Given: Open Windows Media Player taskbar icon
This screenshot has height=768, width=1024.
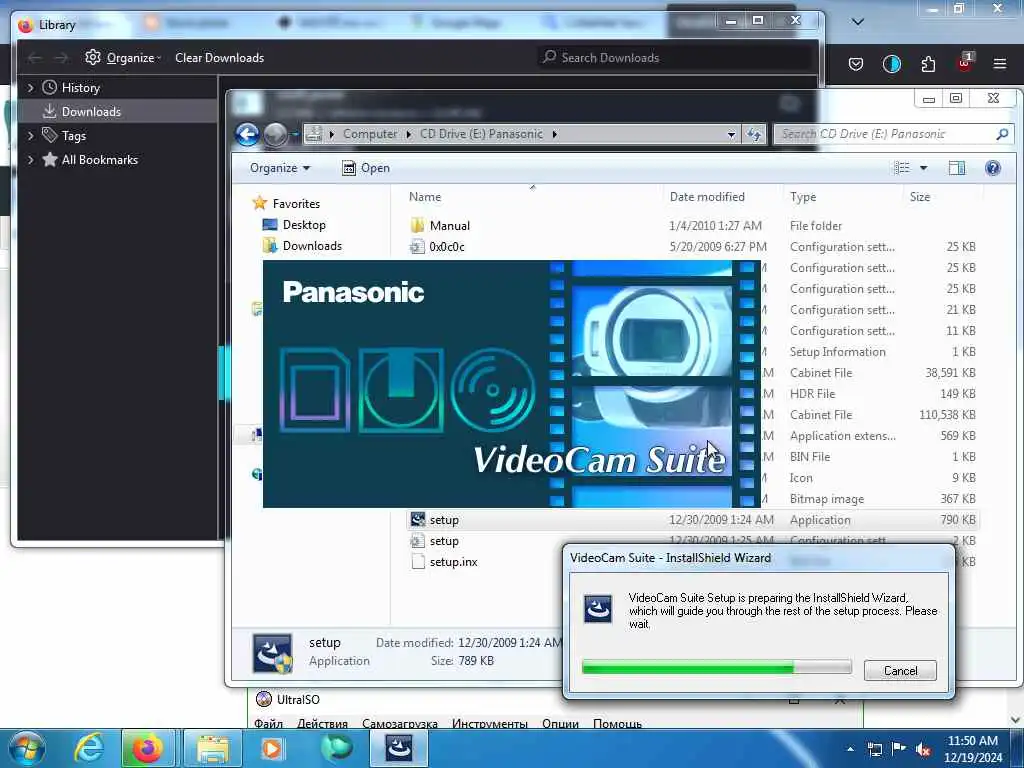Looking at the screenshot, I should 272,748.
